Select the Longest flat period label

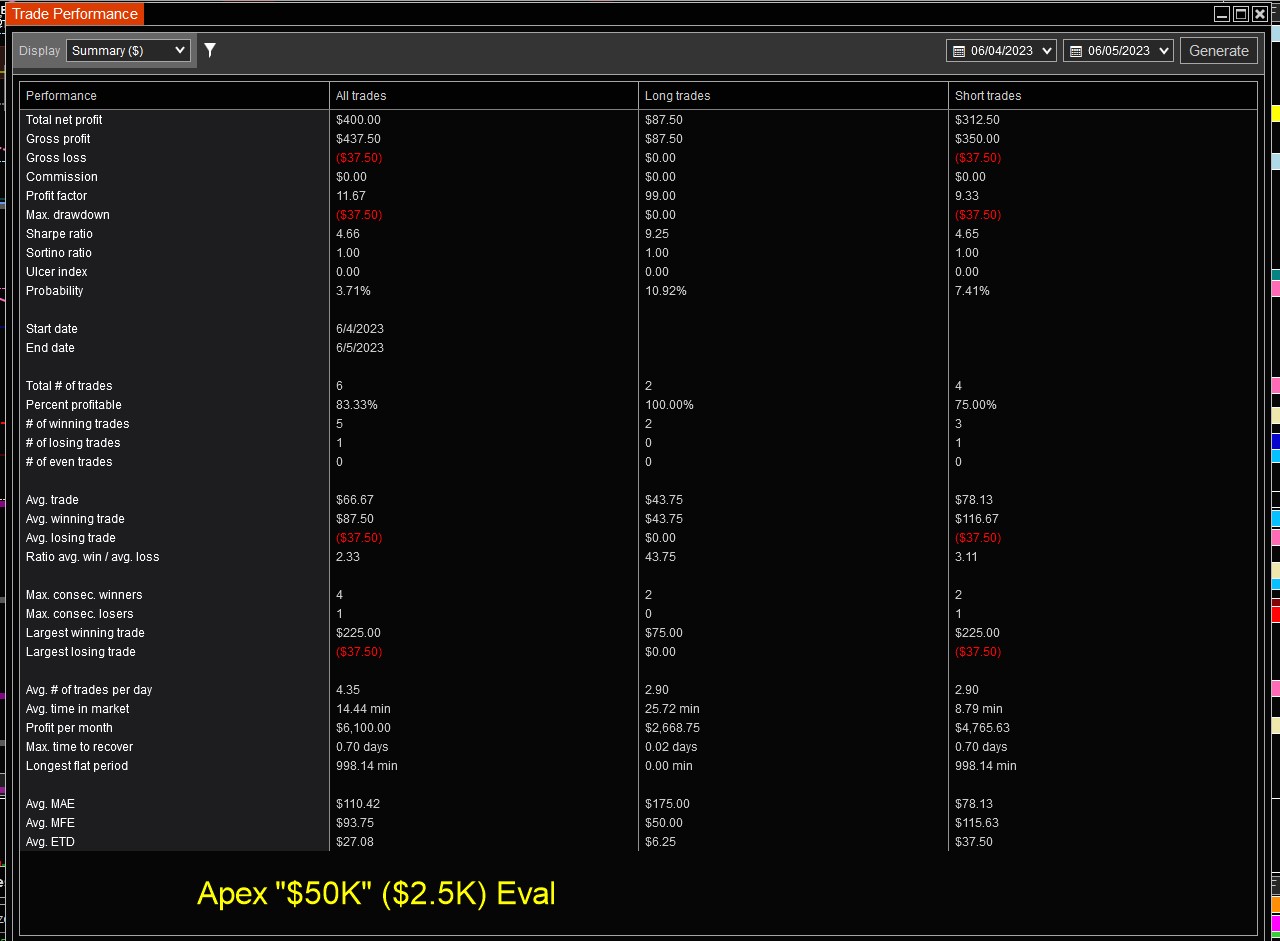point(77,766)
